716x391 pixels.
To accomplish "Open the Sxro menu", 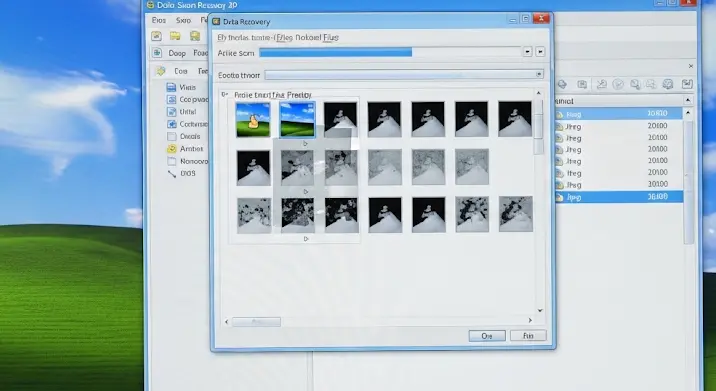I will click(x=183, y=20).
